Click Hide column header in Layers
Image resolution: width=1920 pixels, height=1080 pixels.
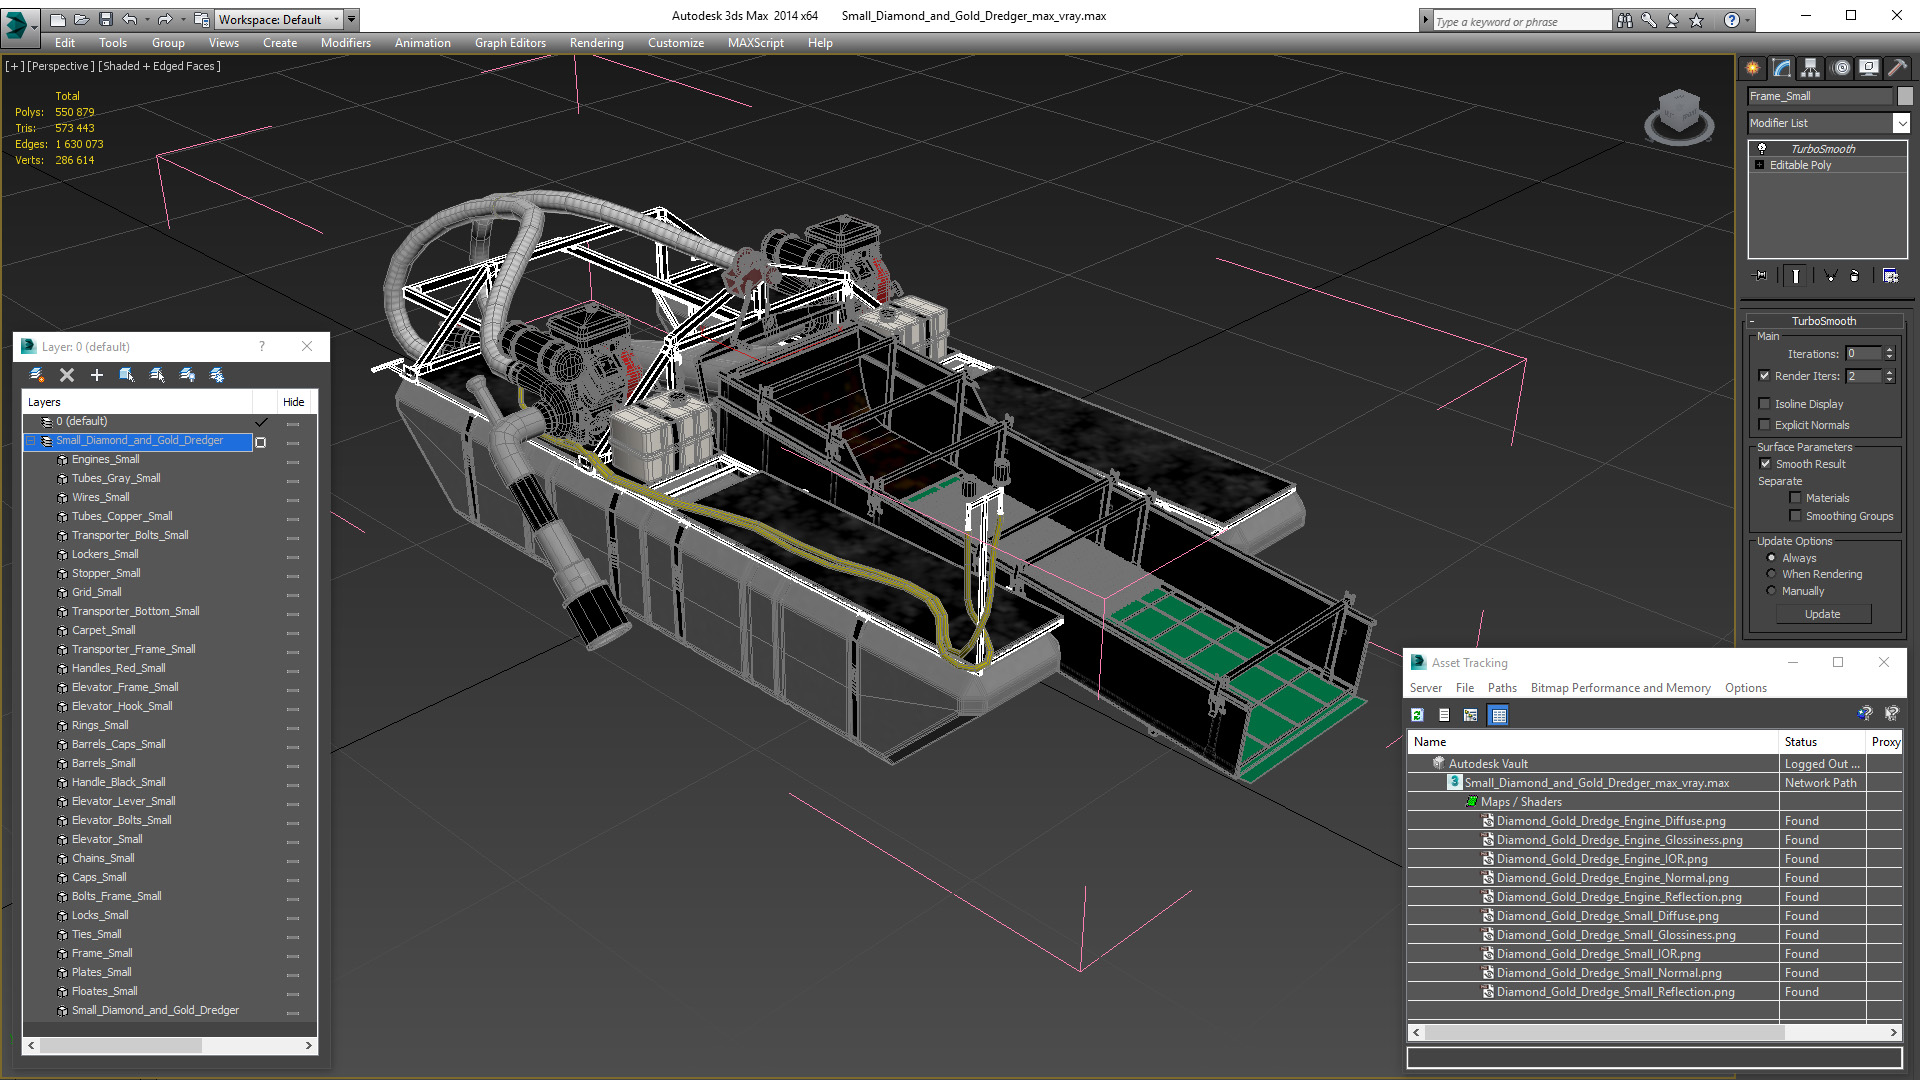click(293, 402)
